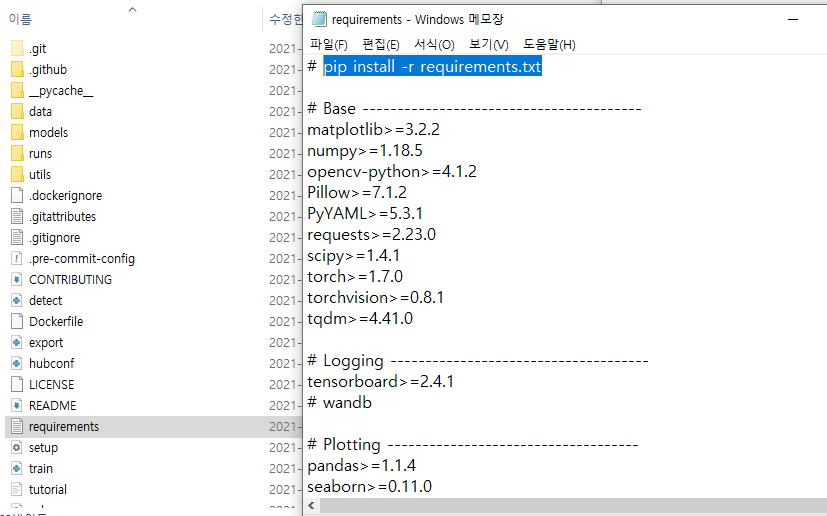Click the CONTRIBUTING markdown file icon

tap(17, 280)
